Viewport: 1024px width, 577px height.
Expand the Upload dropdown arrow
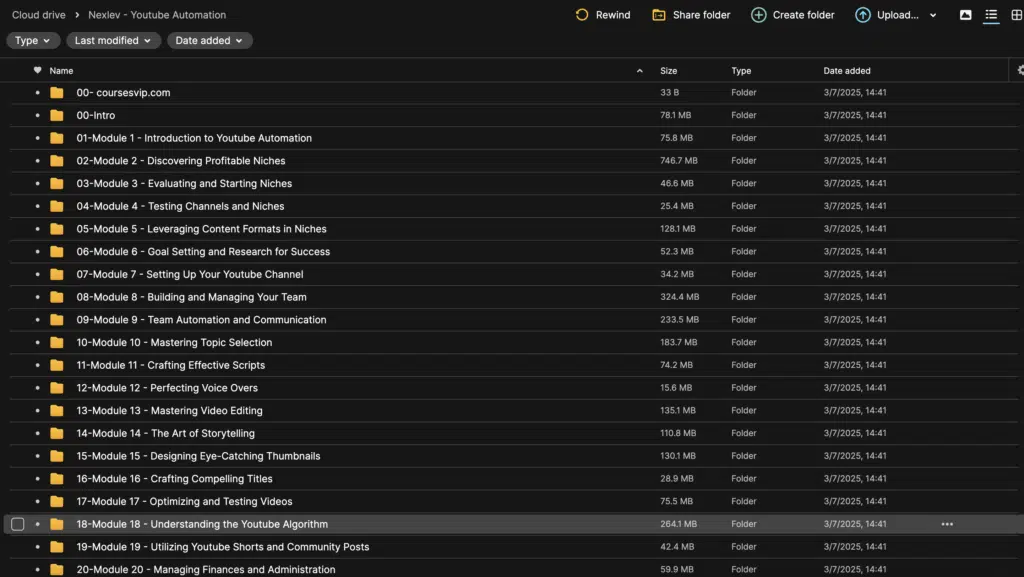click(933, 15)
